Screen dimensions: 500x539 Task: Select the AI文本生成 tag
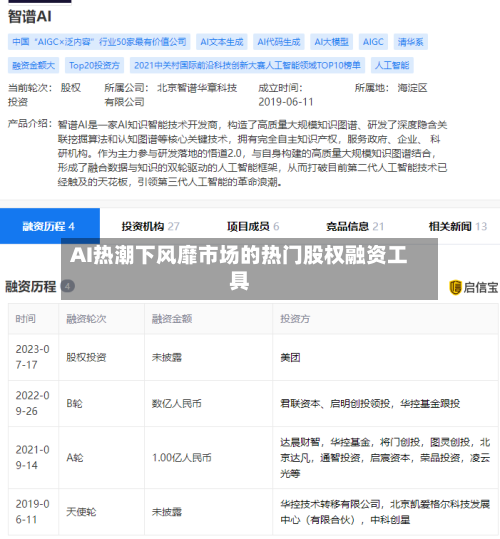click(222, 42)
